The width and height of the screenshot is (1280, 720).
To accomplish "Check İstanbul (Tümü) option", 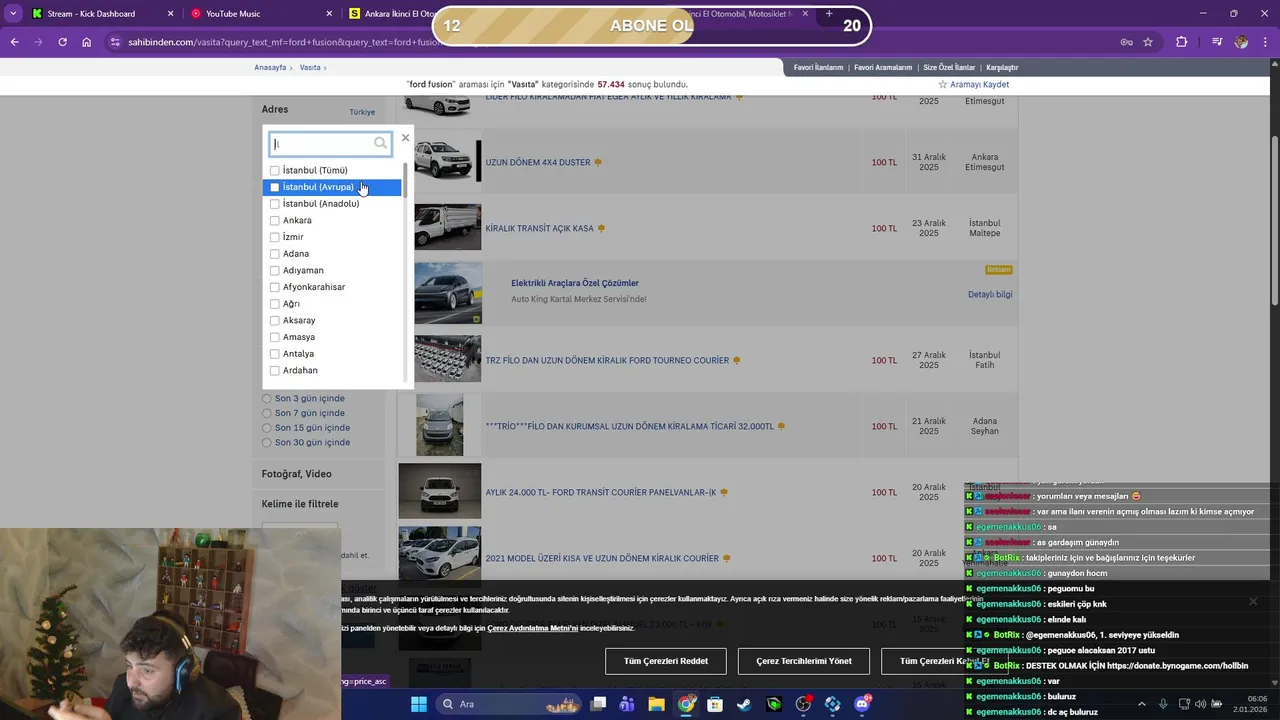I will coord(275,170).
